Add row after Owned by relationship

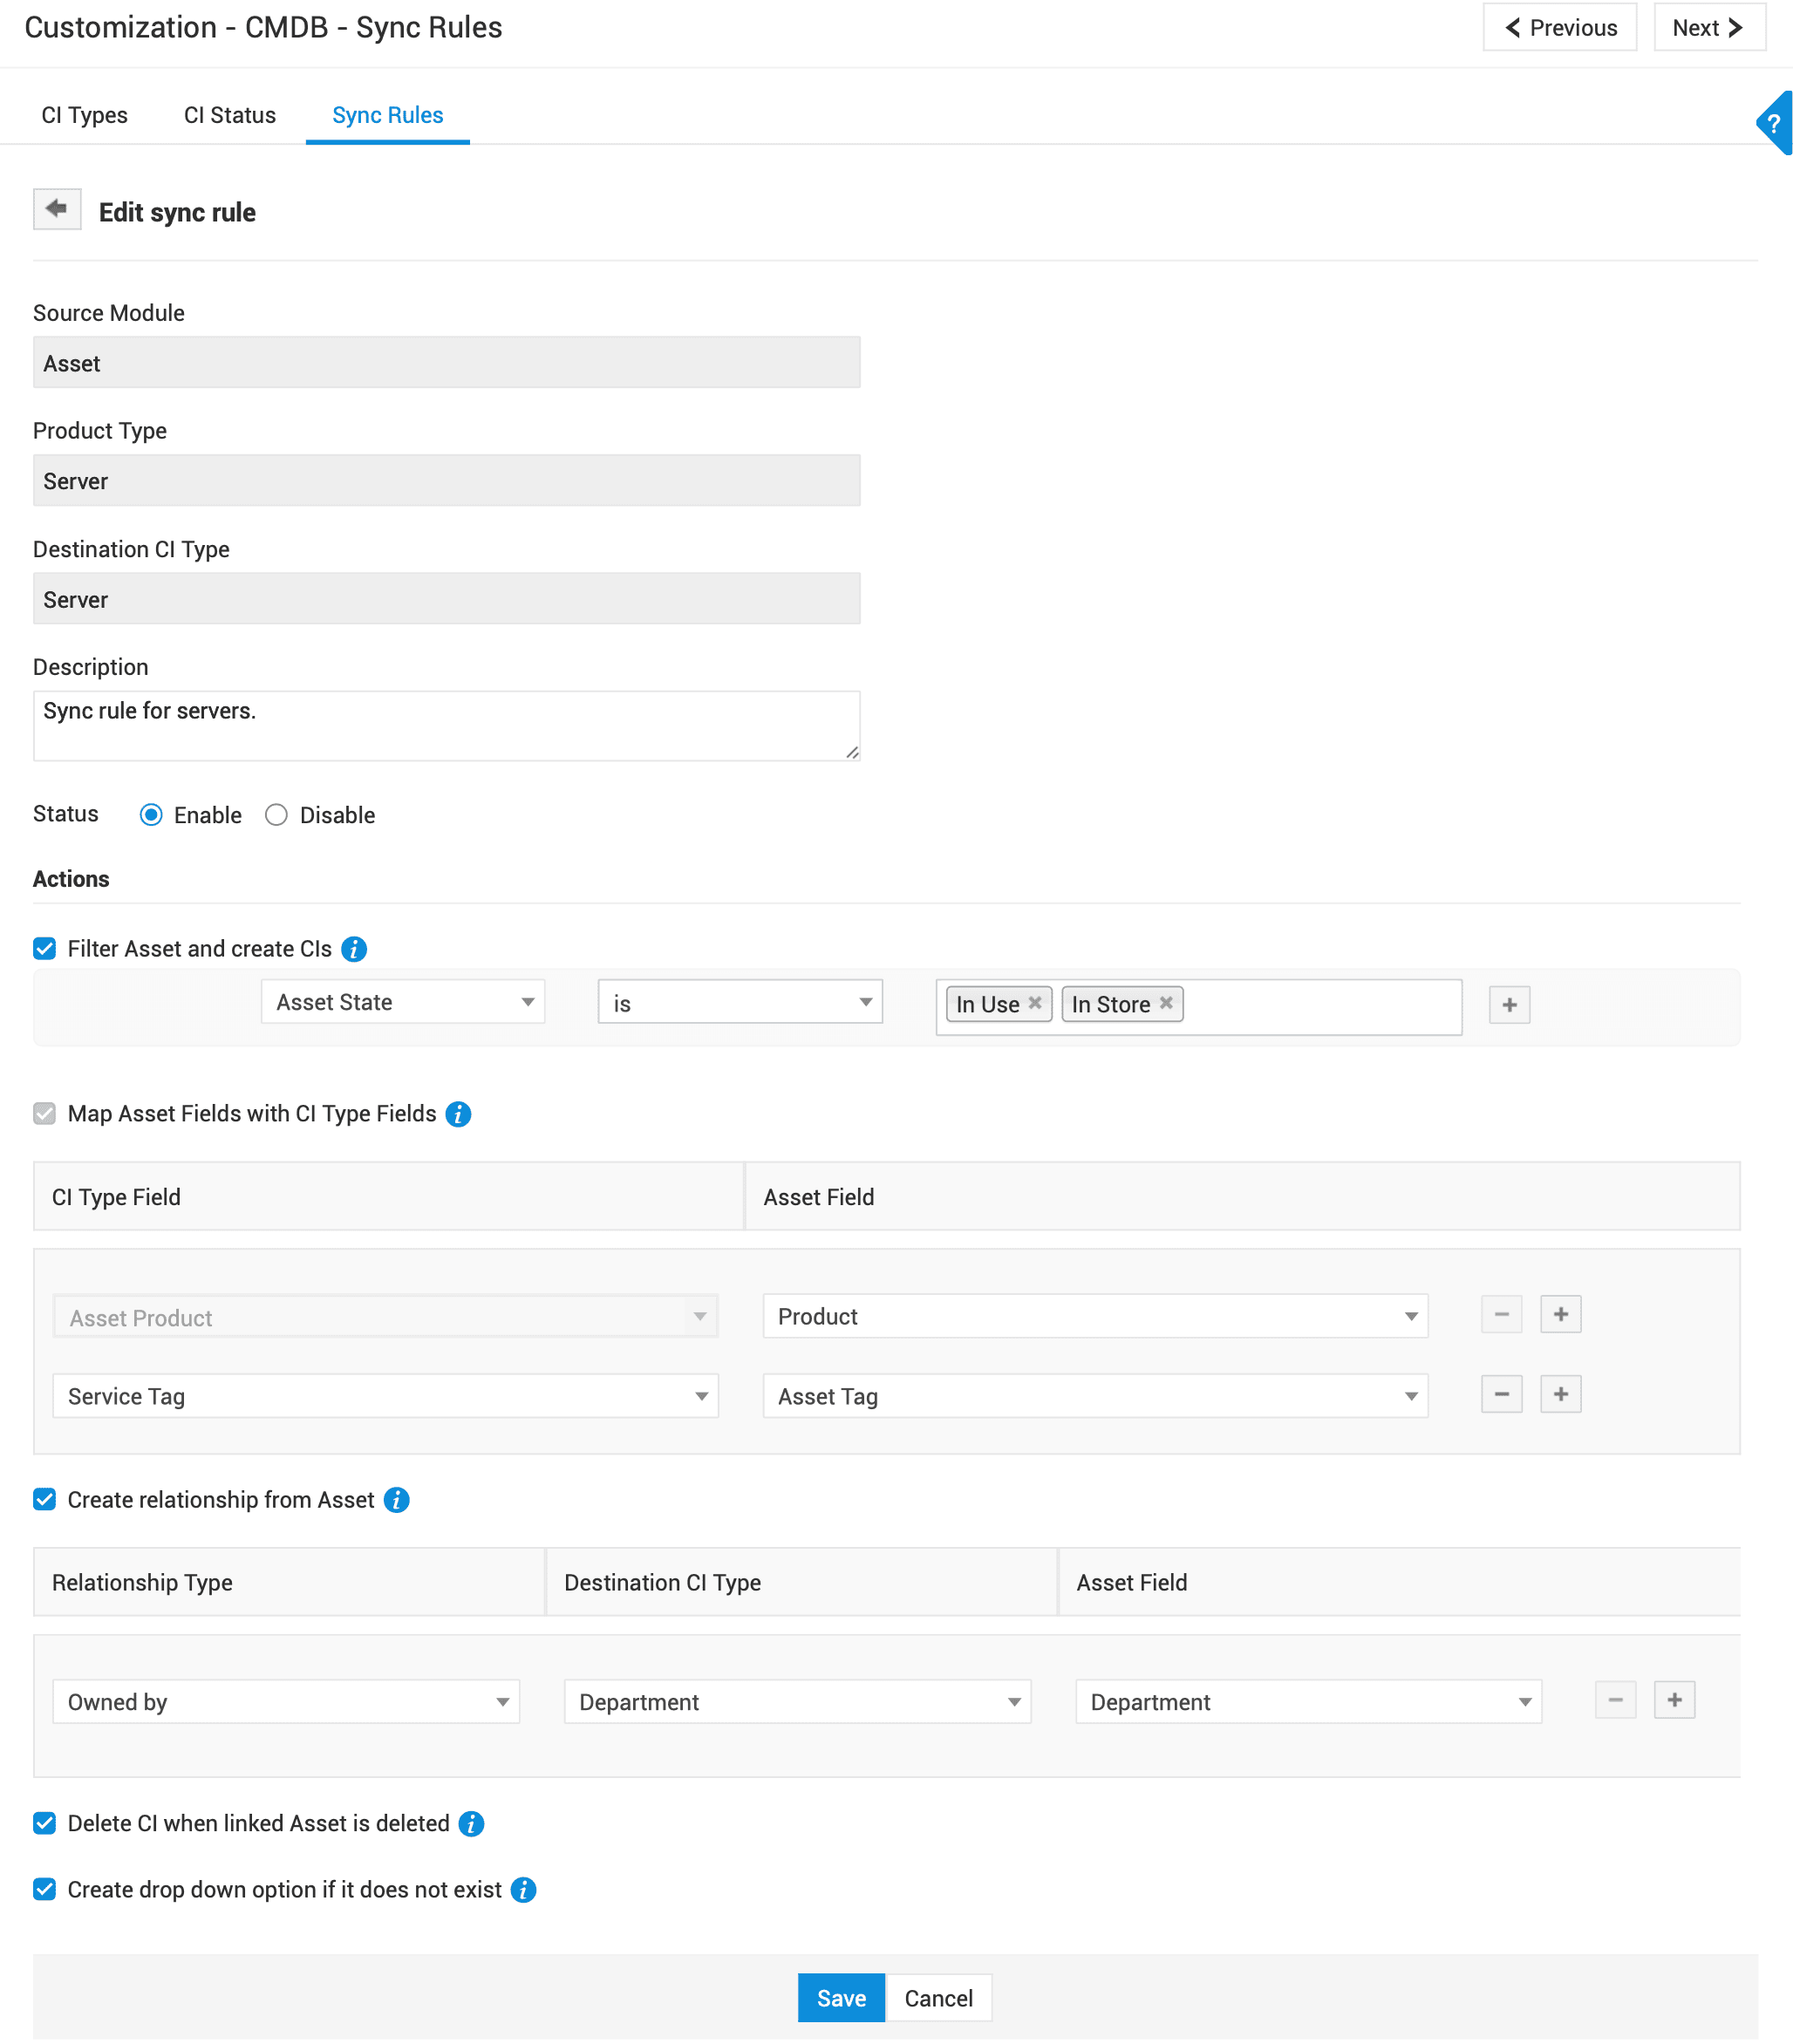click(x=1674, y=1700)
